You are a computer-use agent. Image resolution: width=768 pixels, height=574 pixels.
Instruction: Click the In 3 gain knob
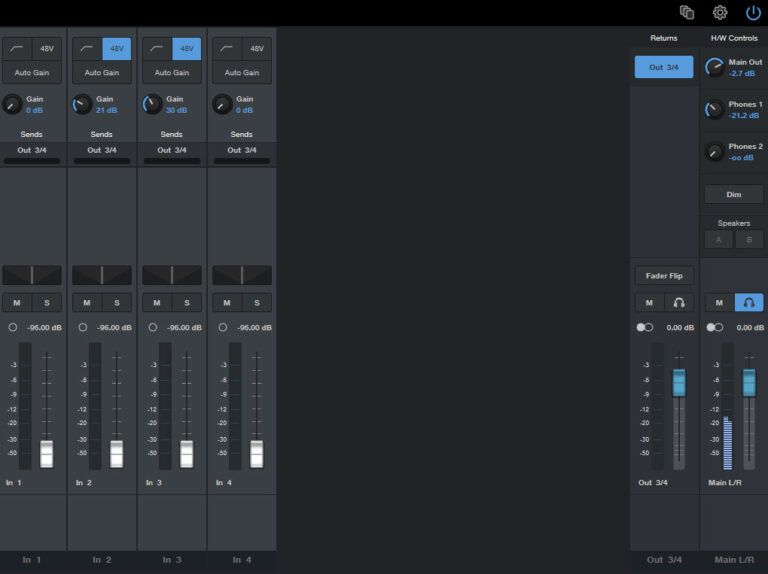(x=152, y=104)
